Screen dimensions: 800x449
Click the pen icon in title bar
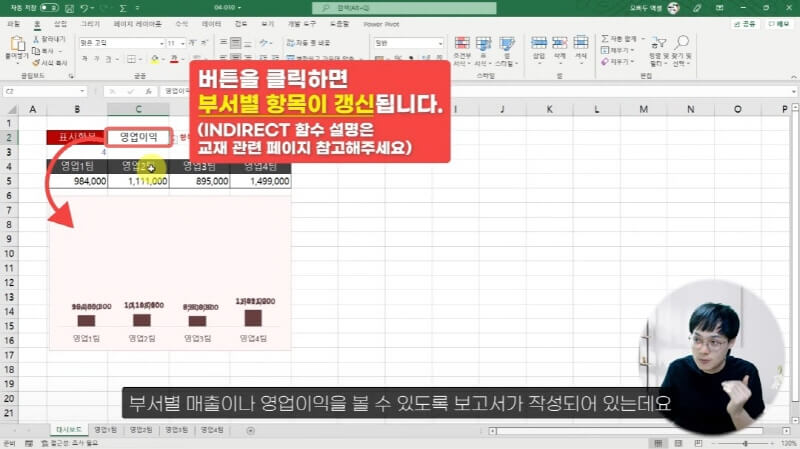pyautogui.click(x=697, y=8)
